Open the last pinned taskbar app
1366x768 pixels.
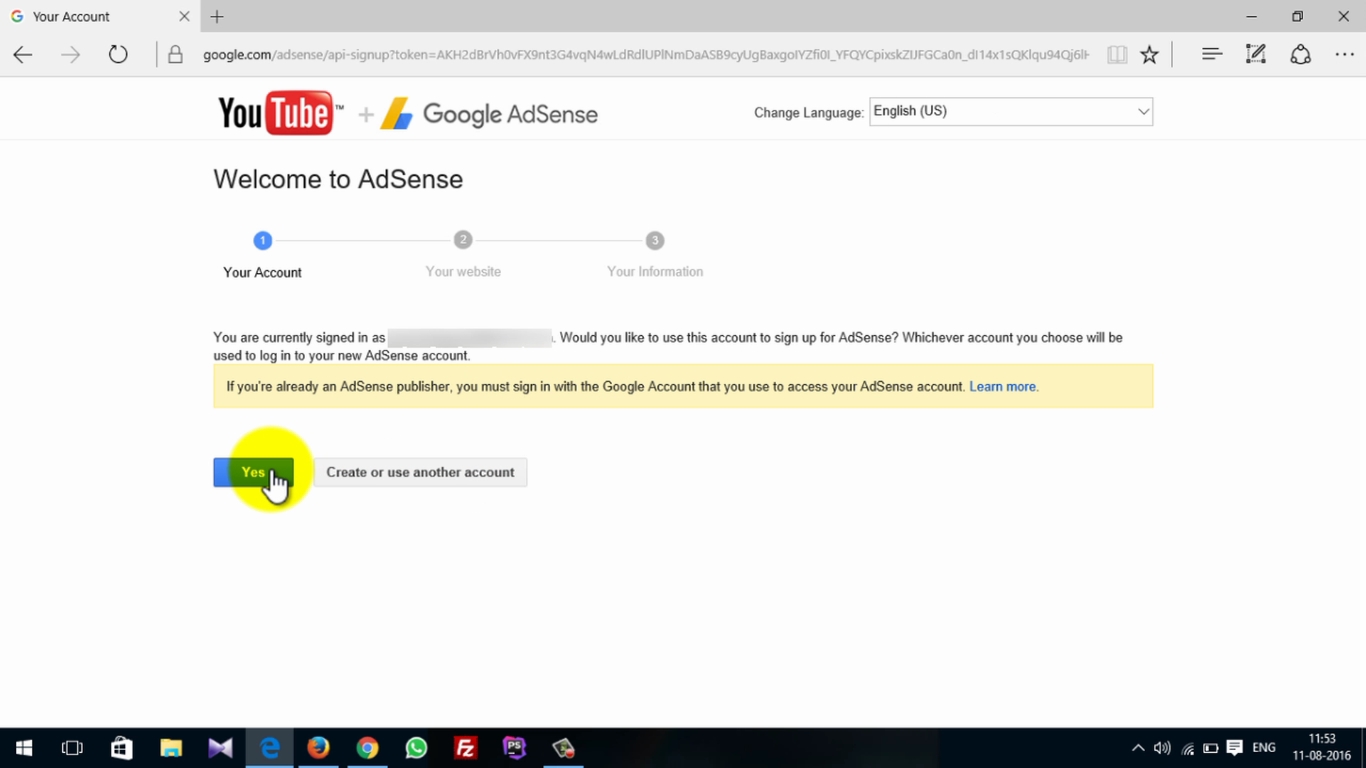[563, 748]
